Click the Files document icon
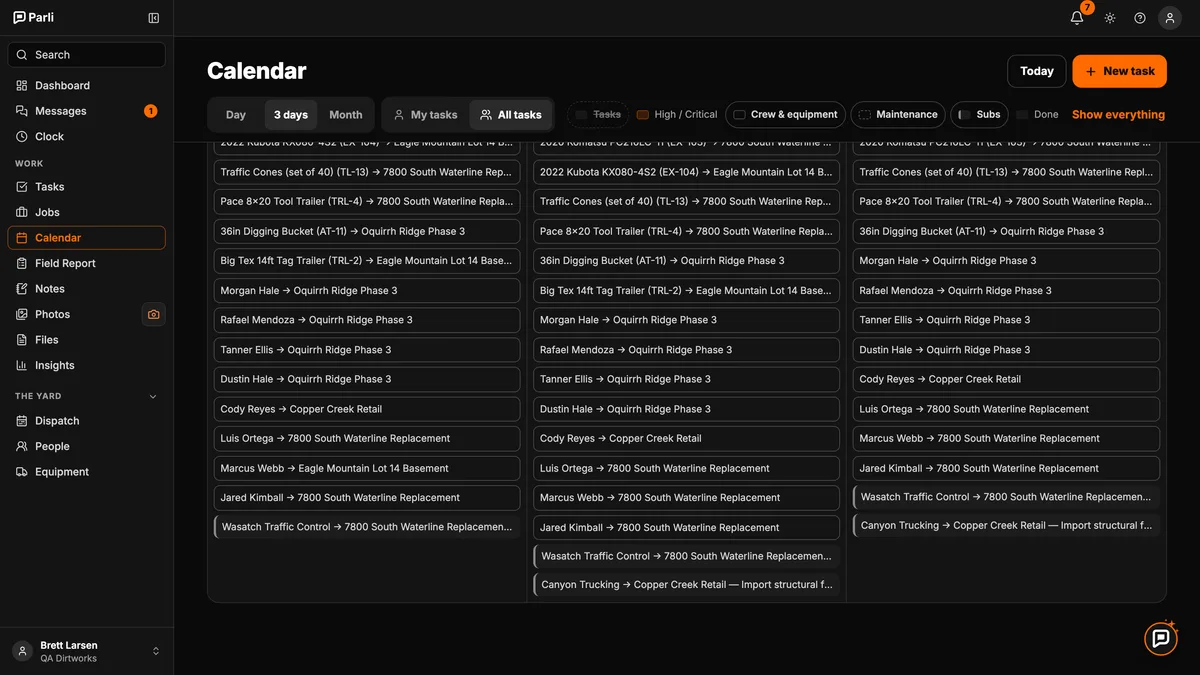Image resolution: width=1200 pixels, height=675 pixels. click(22, 340)
